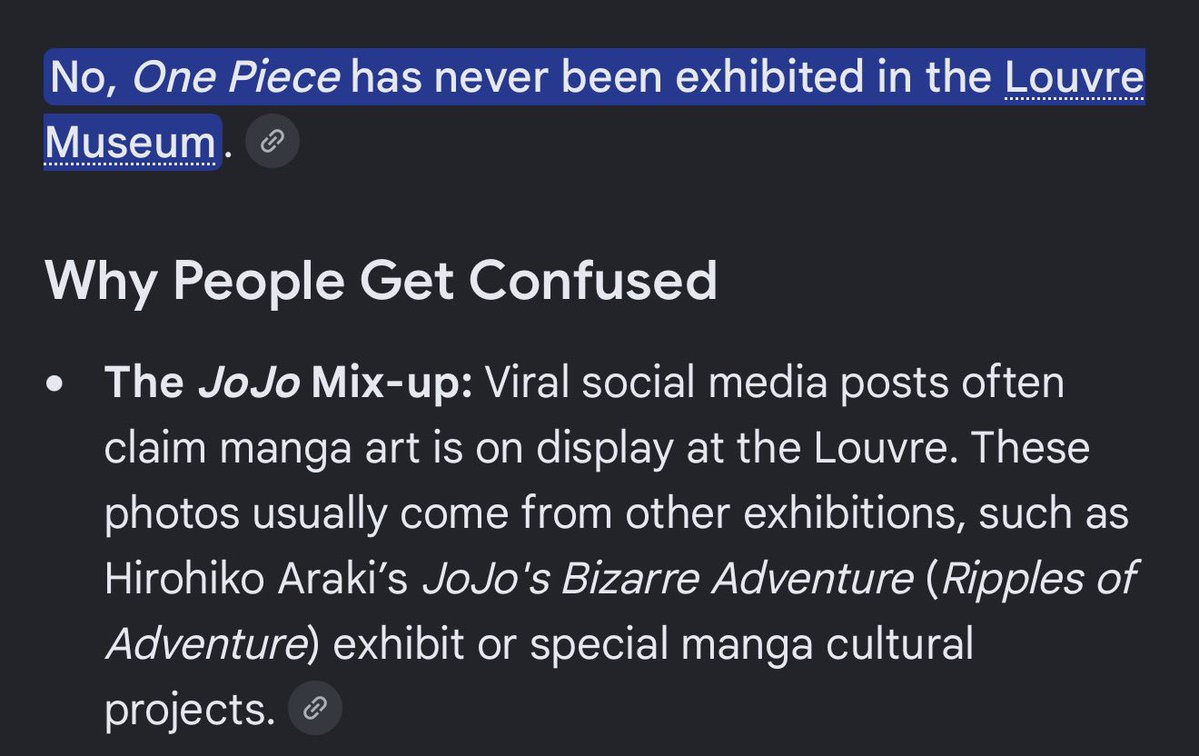1199x756 pixels.
Task: Open the source link icon after "Museum."
Action: pyautogui.click(x=272, y=141)
